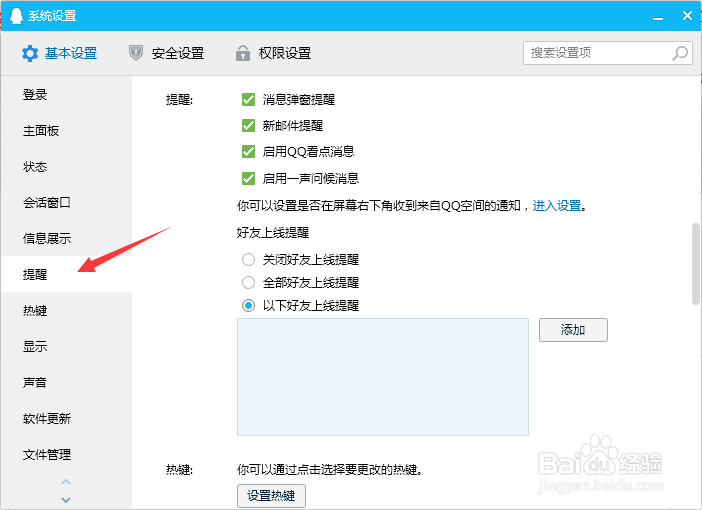Disable 启用QQ看点消息 checkbox

pos(248,151)
